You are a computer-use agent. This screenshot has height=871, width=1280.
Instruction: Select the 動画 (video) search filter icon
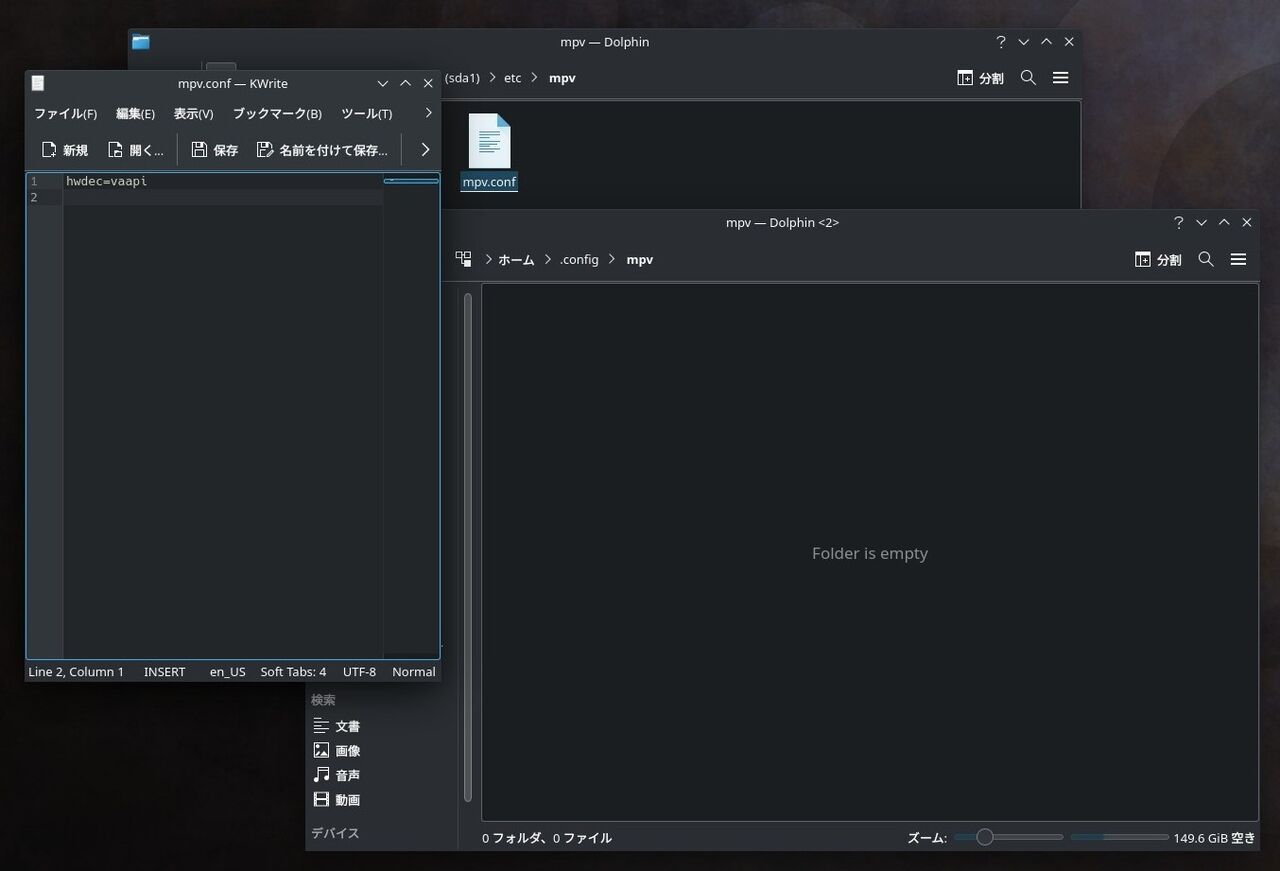[321, 799]
